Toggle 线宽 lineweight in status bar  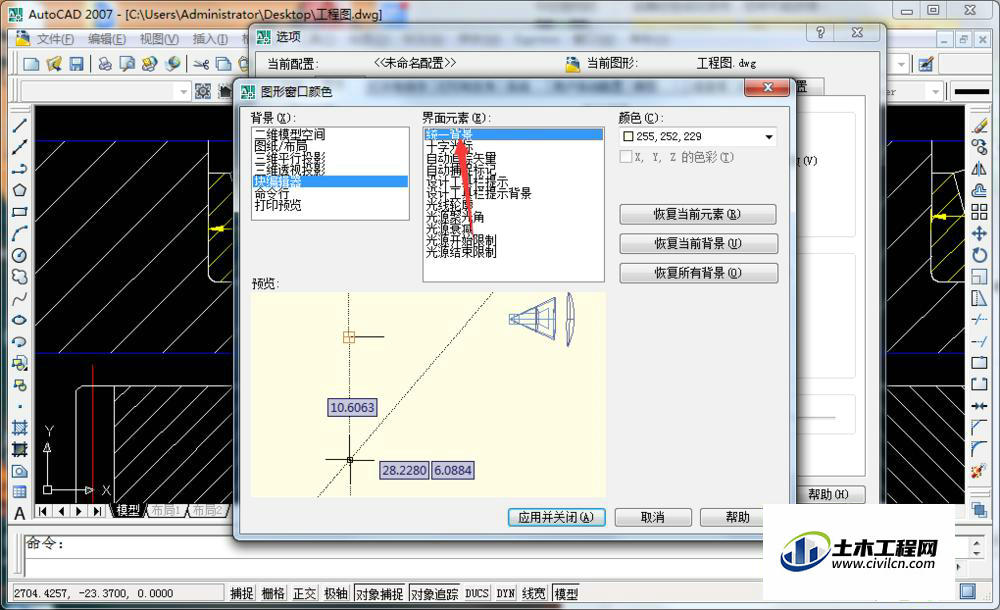click(x=534, y=593)
